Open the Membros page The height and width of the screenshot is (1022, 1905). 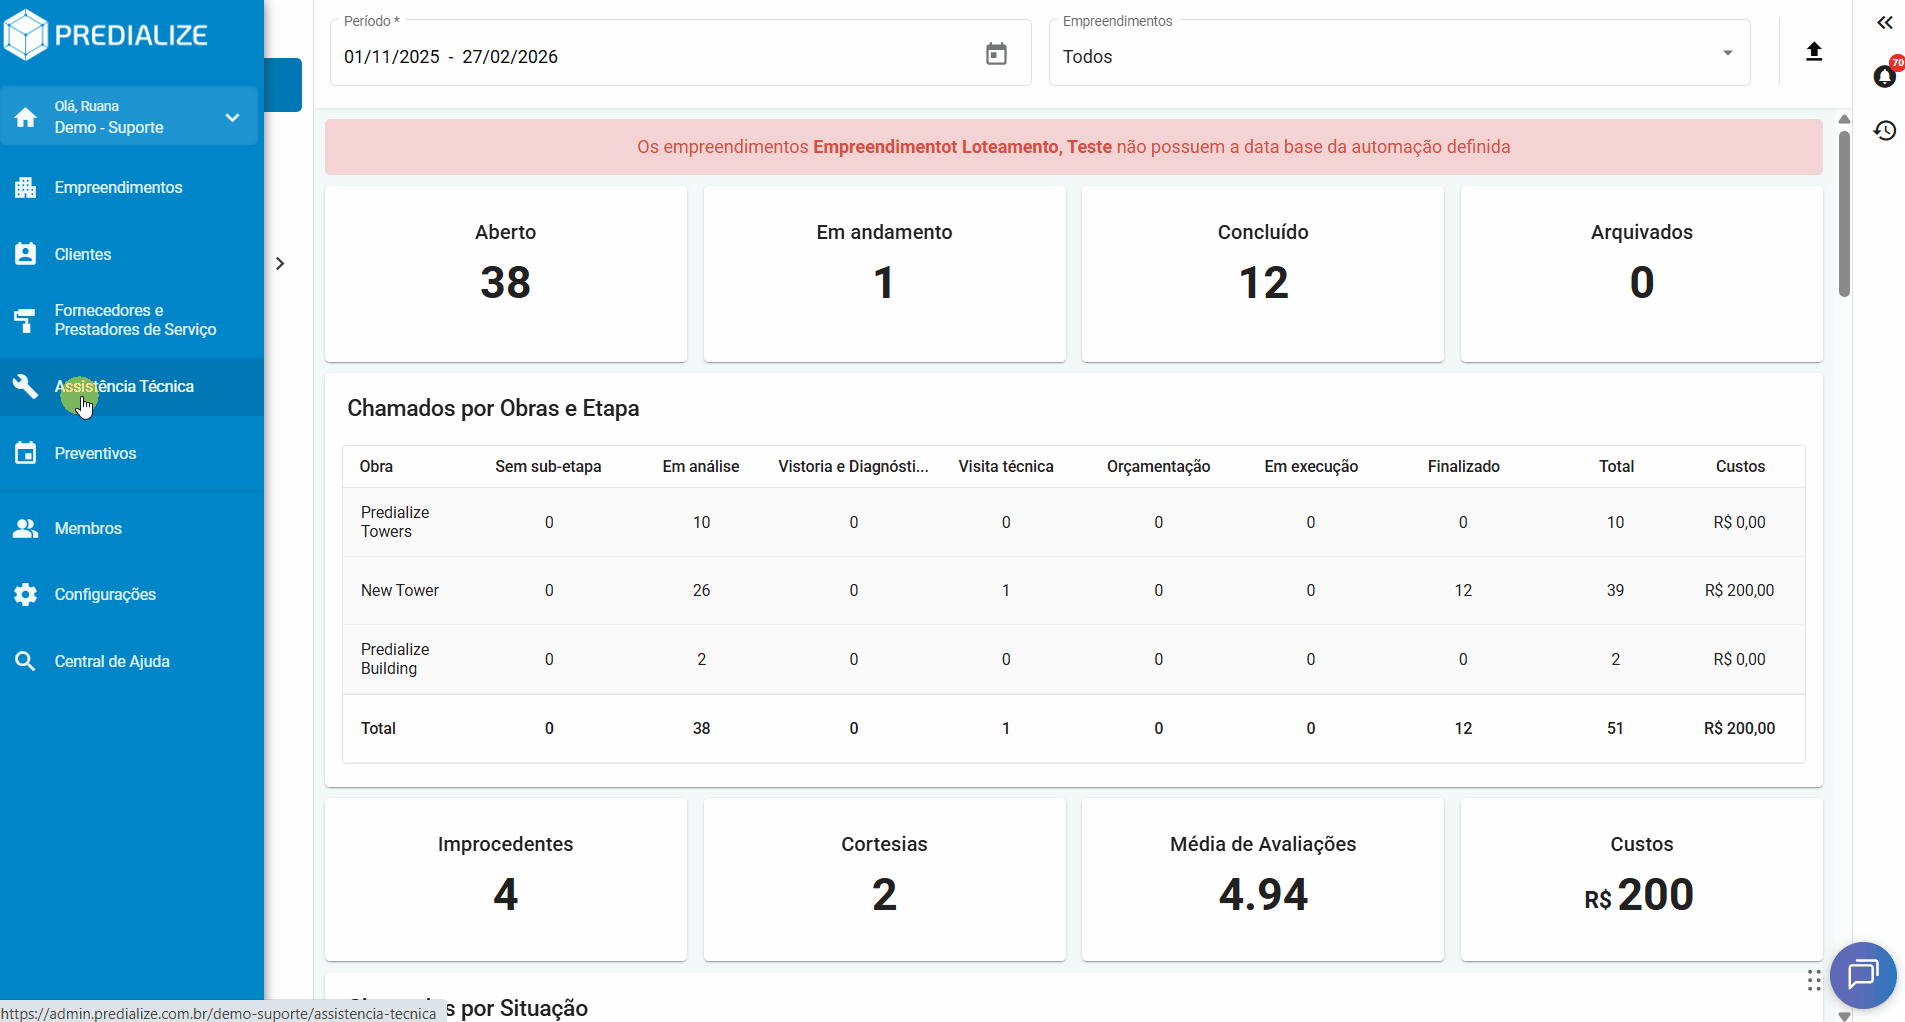tap(88, 529)
